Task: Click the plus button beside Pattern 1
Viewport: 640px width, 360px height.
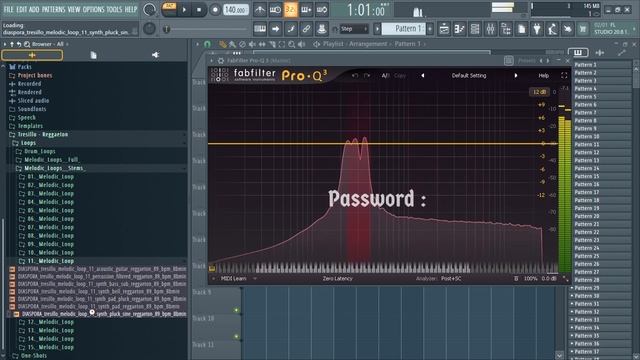Action: [x=430, y=29]
